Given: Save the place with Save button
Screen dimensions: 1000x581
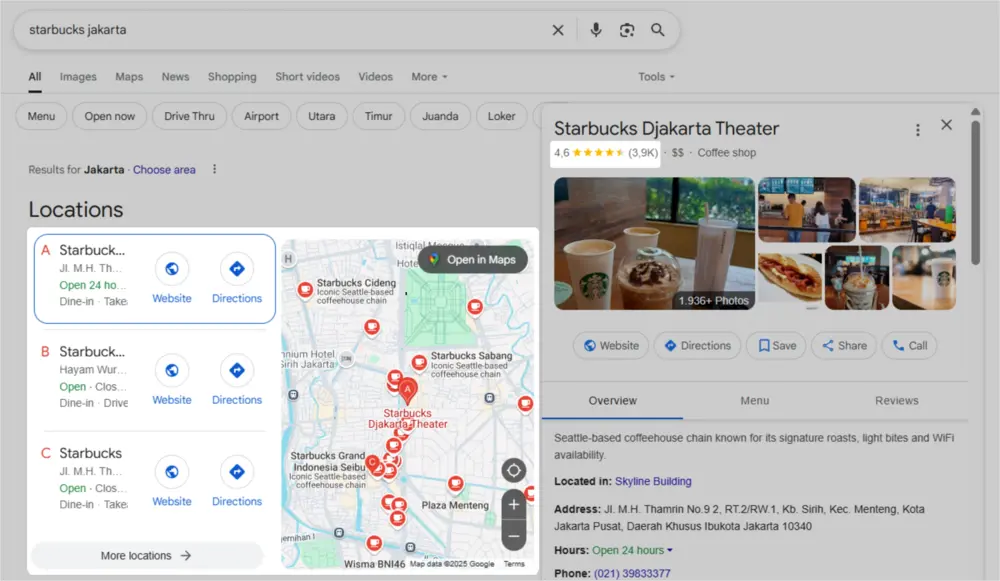Looking at the screenshot, I should (776, 346).
